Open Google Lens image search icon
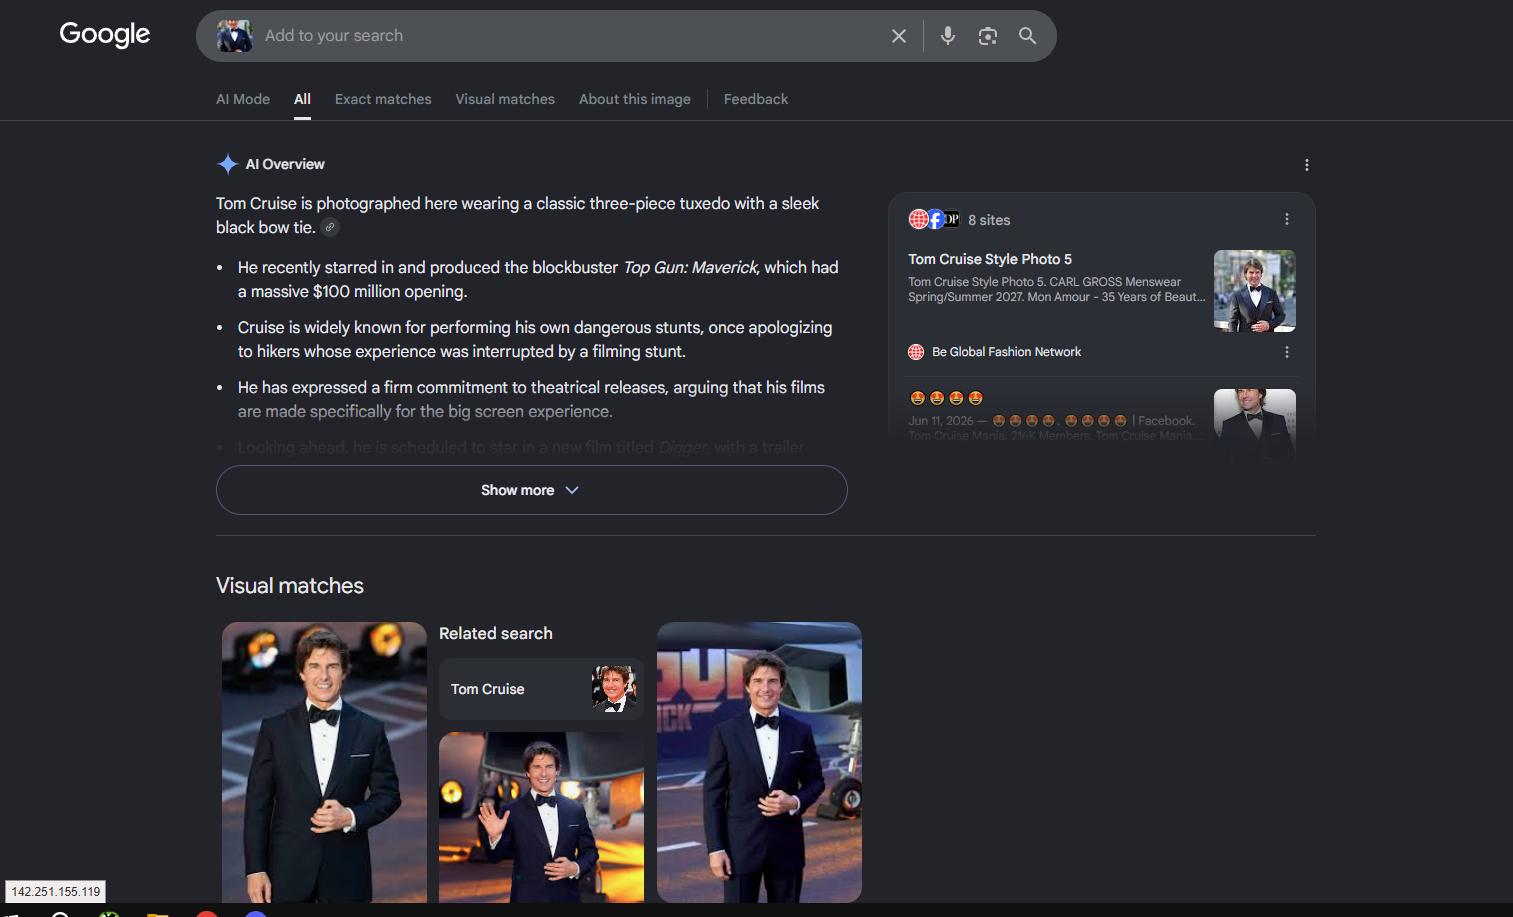This screenshot has height=917, width=1513. pyautogui.click(x=988, y=36)
